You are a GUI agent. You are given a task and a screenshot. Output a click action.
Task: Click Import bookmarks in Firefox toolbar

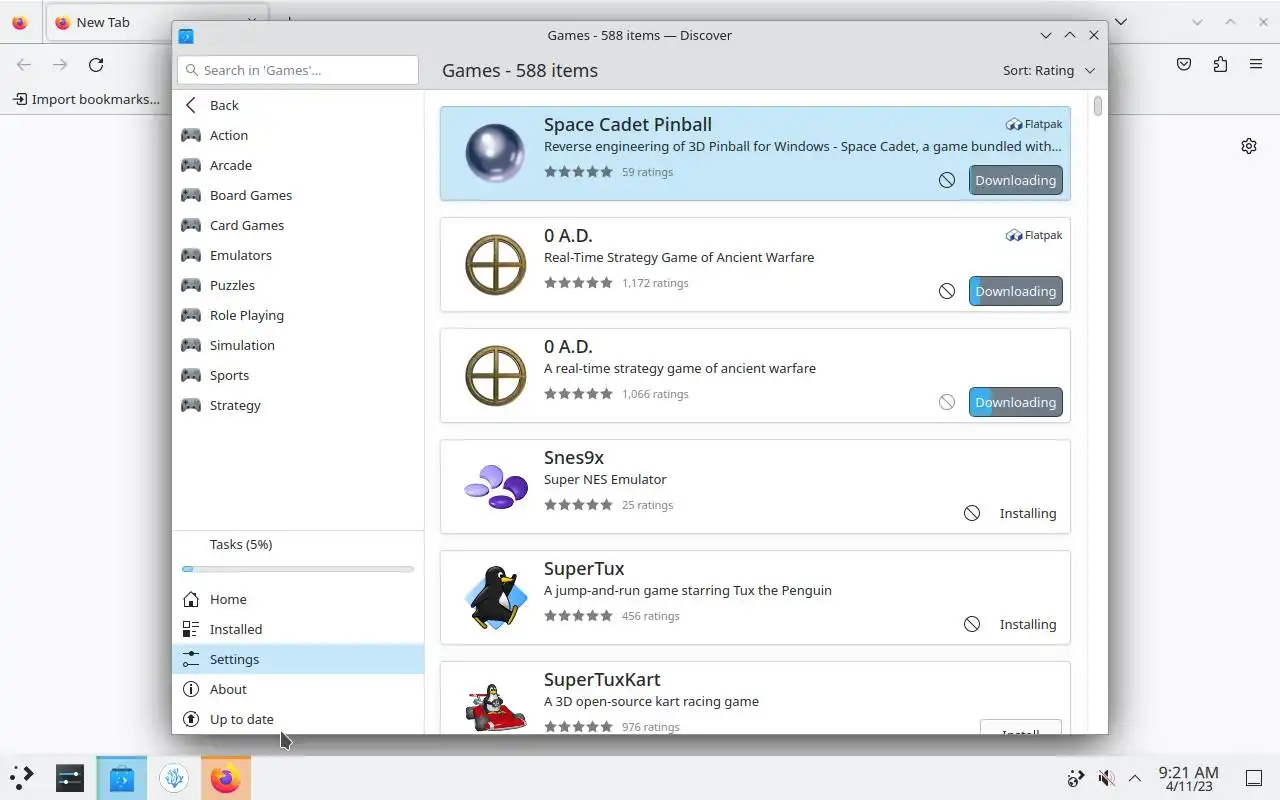tap(86, 99)
